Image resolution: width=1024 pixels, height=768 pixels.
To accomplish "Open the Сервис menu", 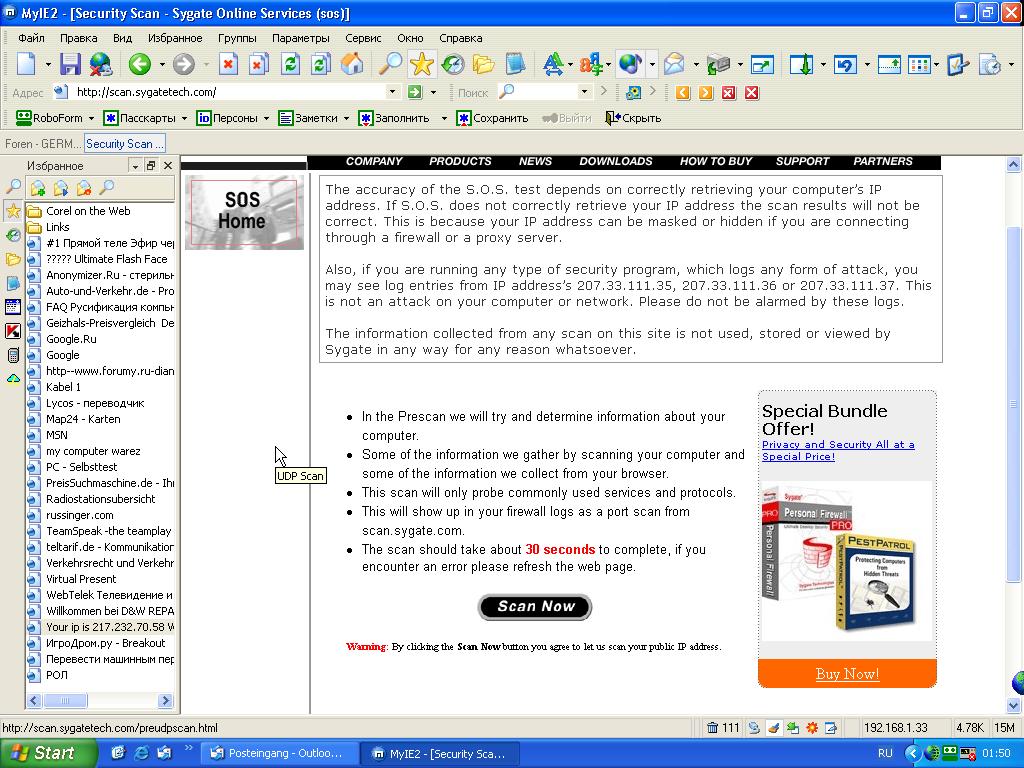I will click(363, 38).
